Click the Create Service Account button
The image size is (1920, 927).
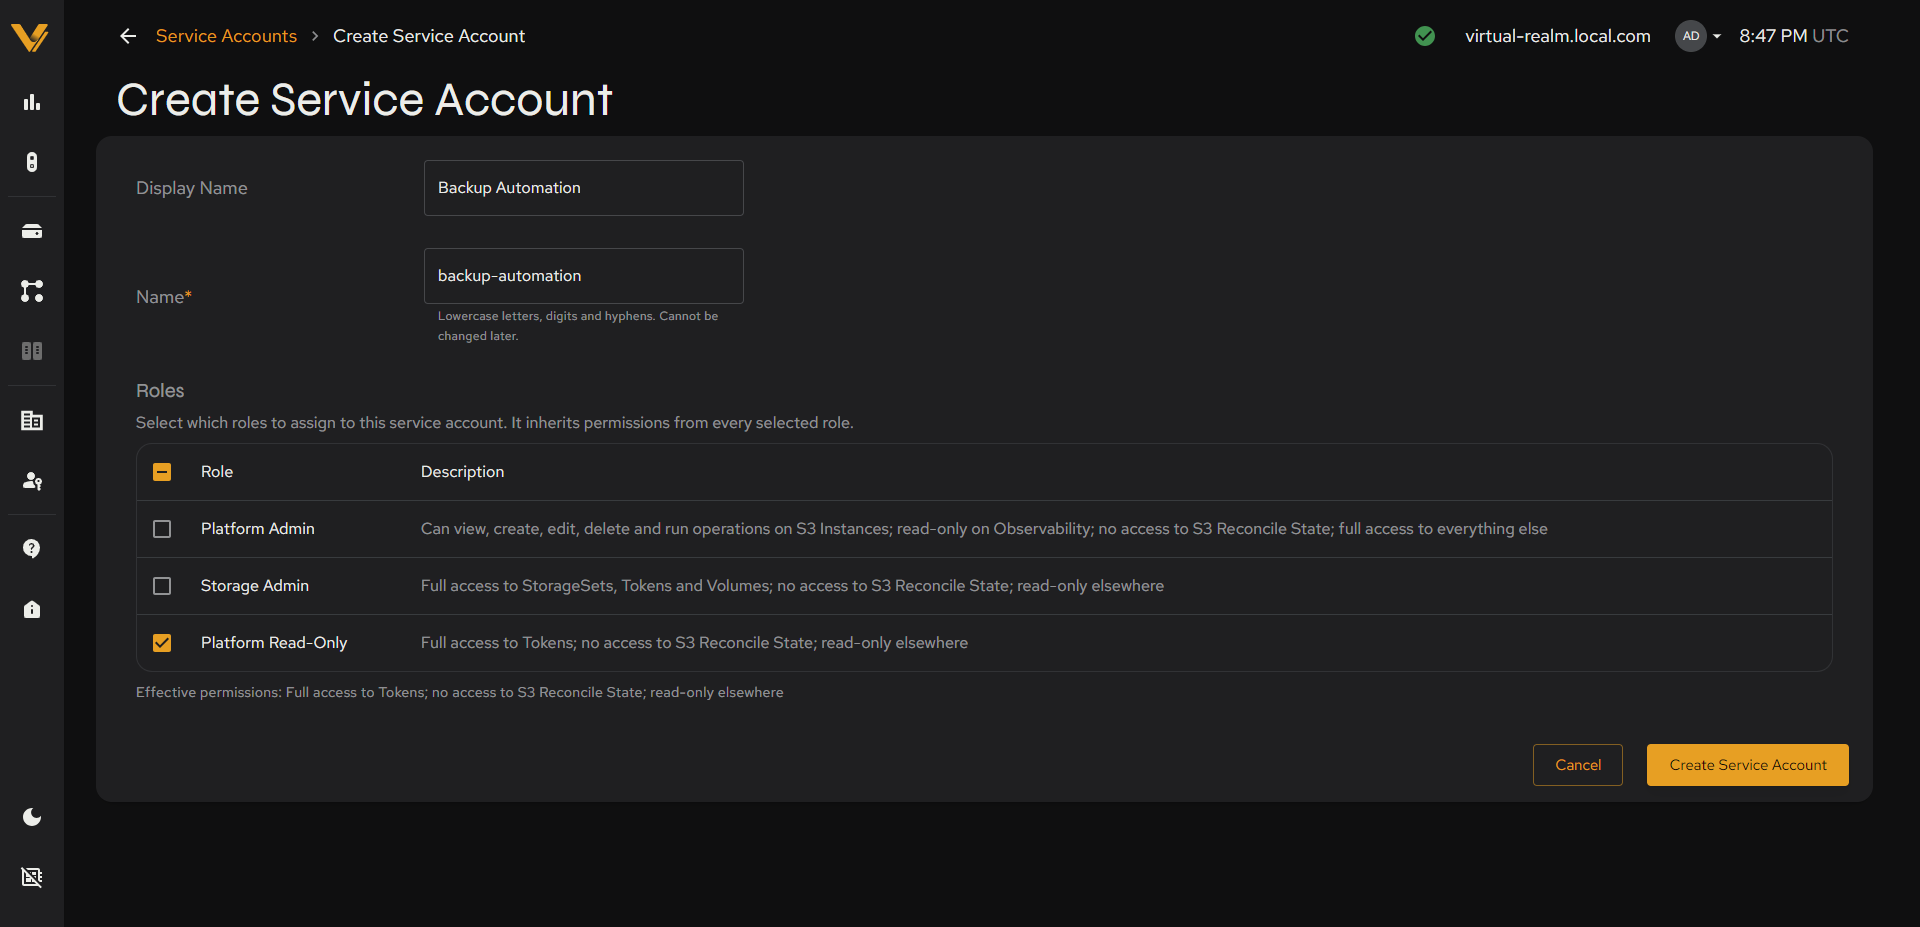pyautogui.click(x=1748, y=765)
